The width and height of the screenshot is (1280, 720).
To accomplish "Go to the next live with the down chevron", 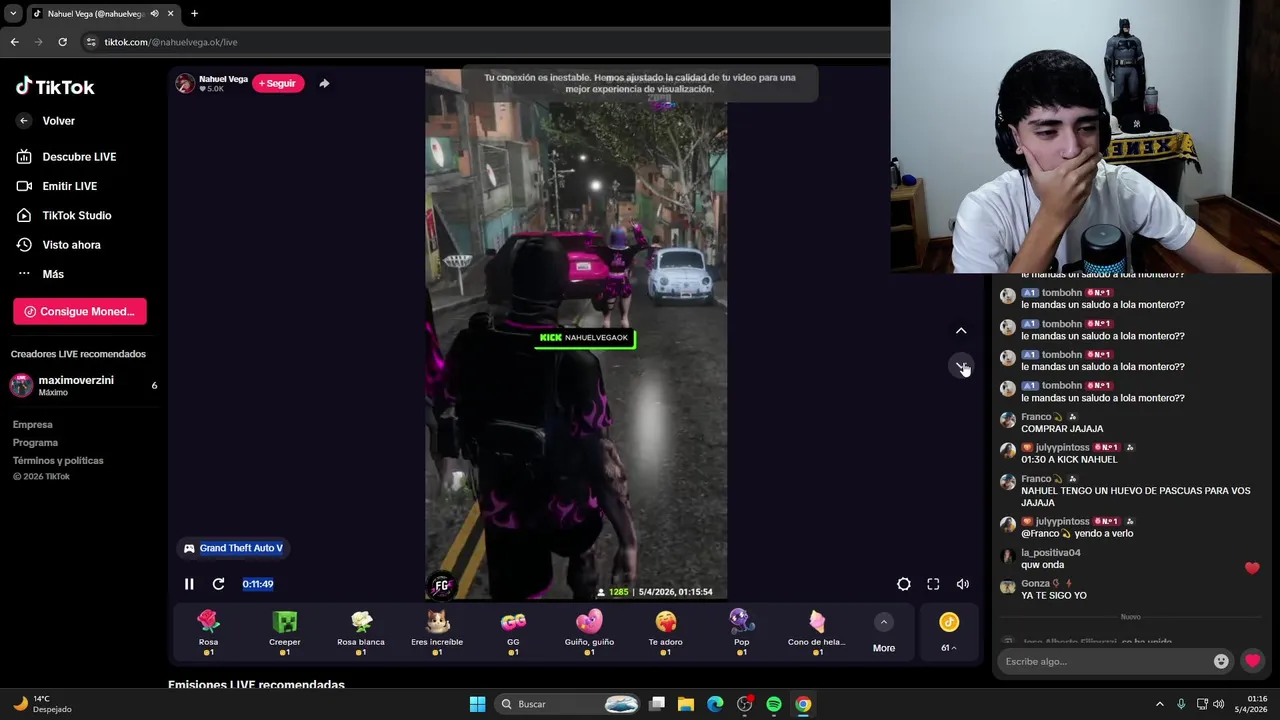I will [961, 367].
